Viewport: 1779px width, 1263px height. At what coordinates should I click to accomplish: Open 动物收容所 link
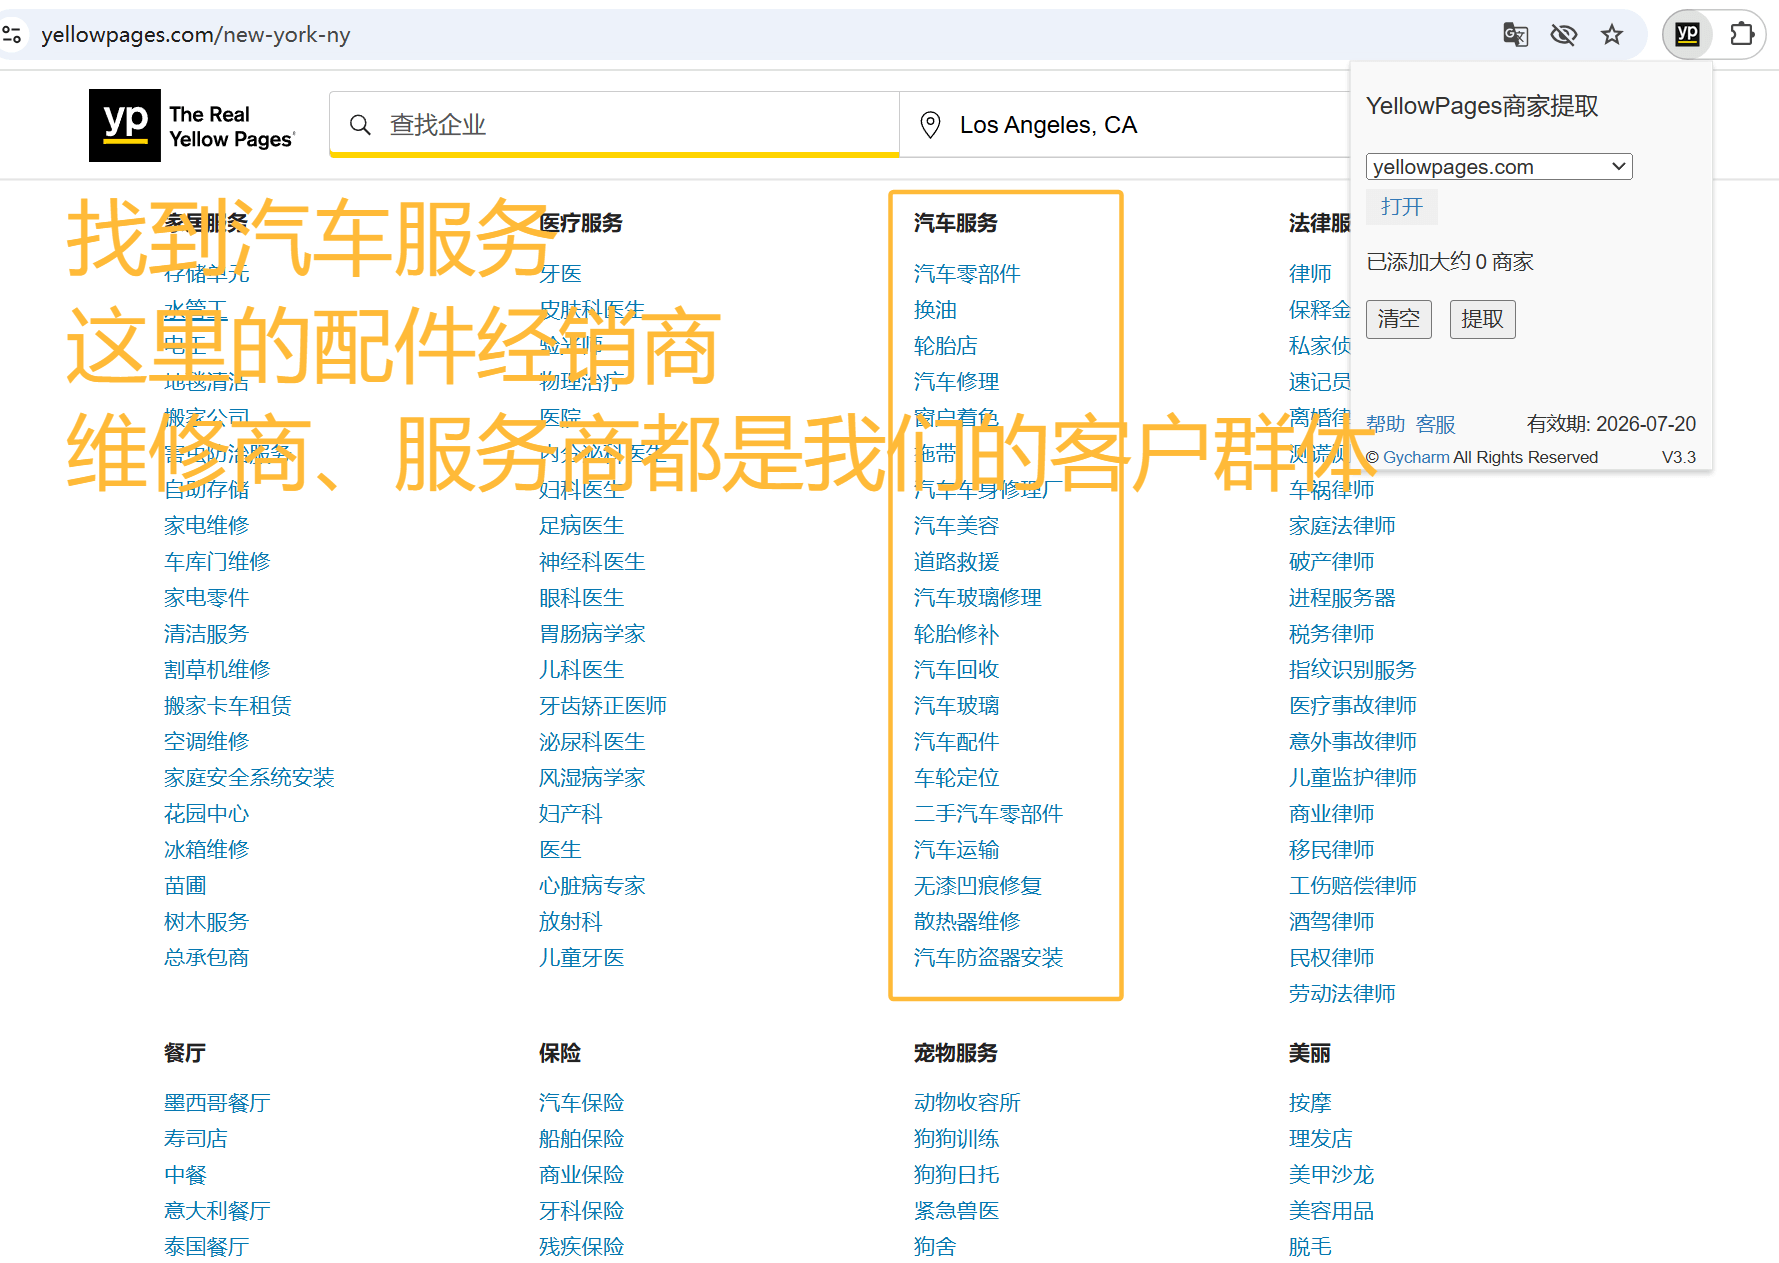pyautogui.click(x=967, y=1103)
